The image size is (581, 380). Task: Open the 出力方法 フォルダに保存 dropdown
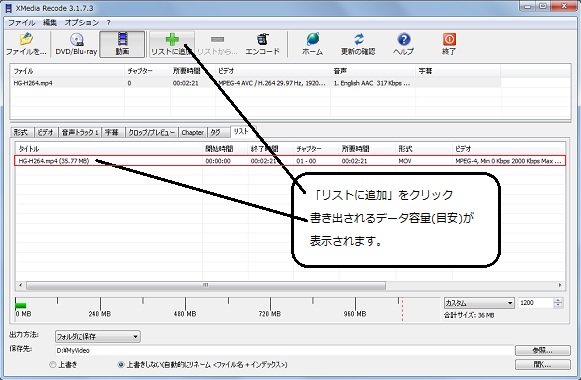tap(97, 336)
